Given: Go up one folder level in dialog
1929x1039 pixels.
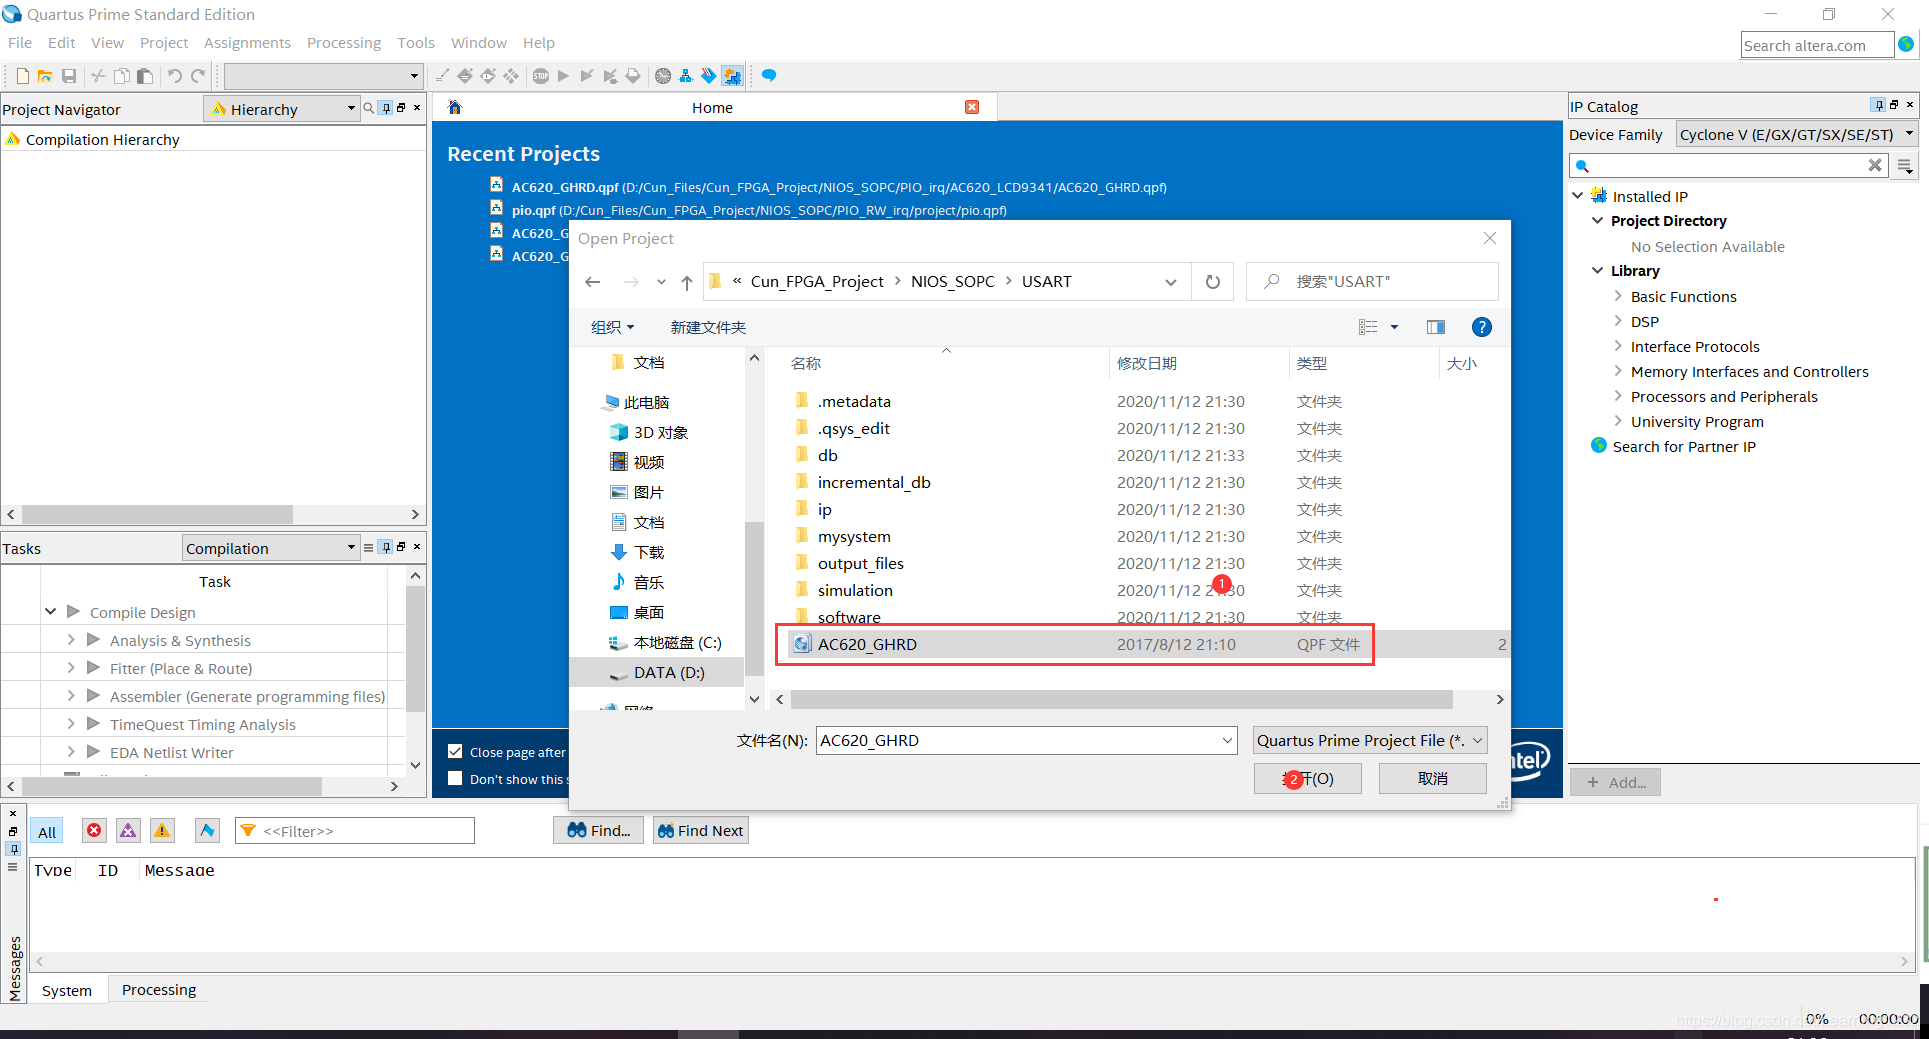Looking at the screenshot, I should tap(687, 282).
